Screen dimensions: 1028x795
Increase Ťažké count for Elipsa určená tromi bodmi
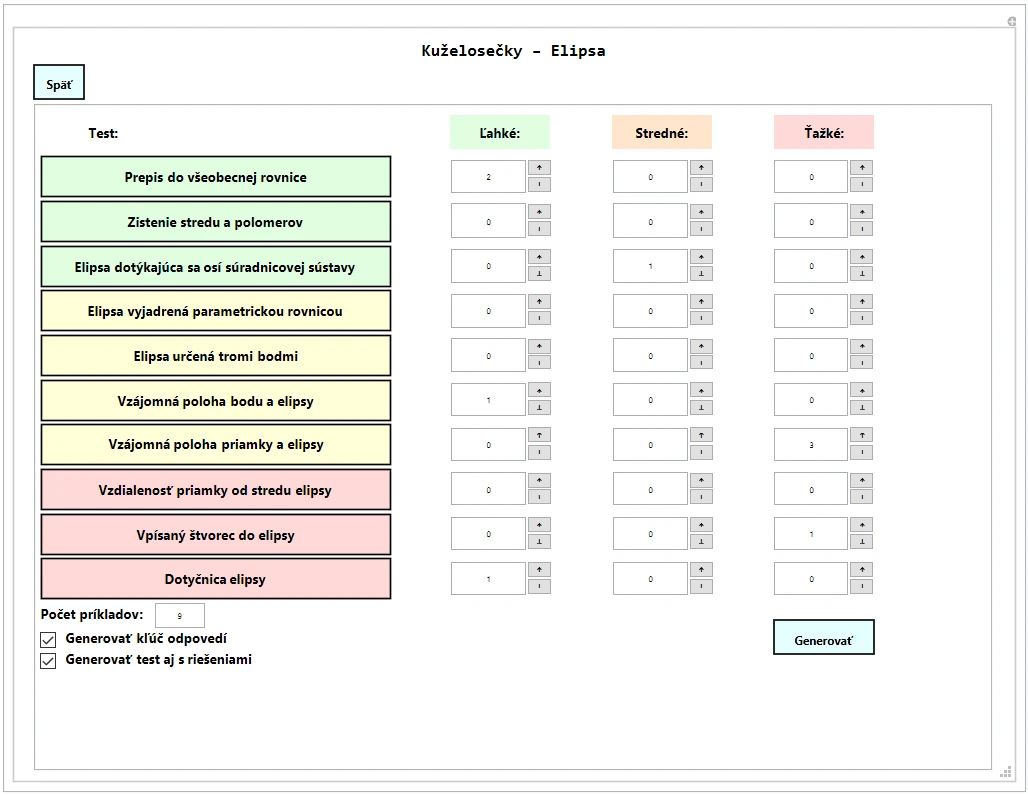pyautogui.click(x=861, y=346)
